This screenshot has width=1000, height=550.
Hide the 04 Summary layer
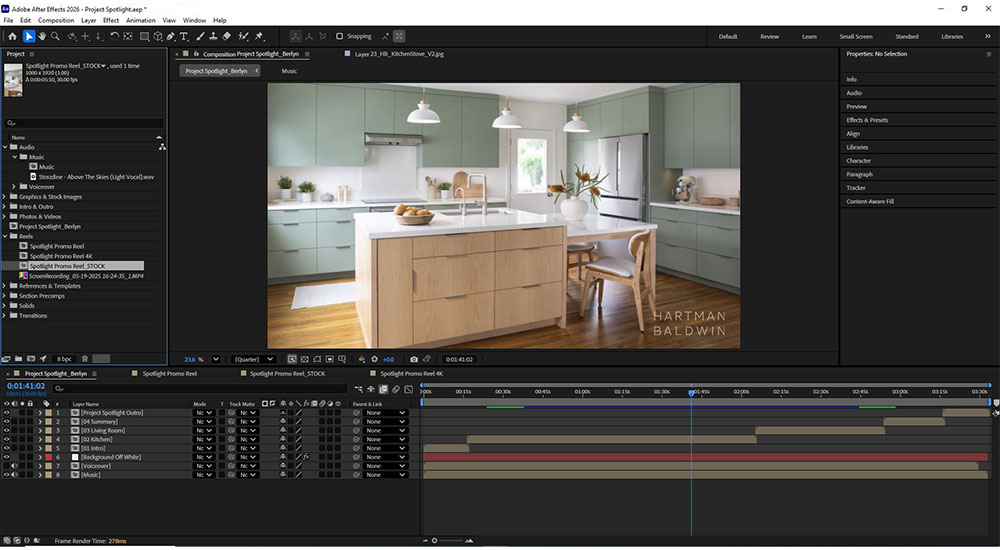[x=7, y=422]
